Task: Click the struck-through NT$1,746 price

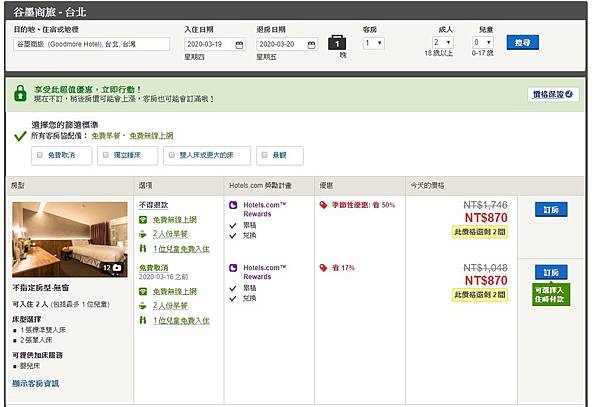Action: (486, 205)
